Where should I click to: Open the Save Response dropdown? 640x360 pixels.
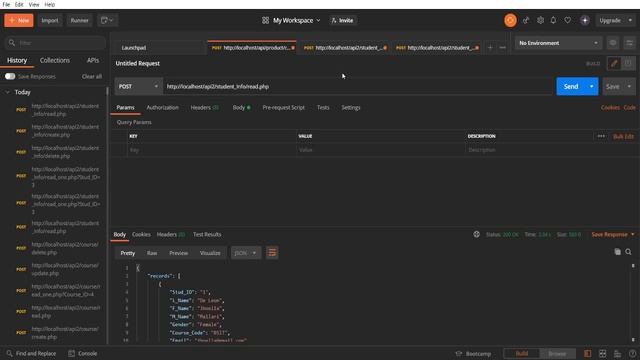coord(613,234)
